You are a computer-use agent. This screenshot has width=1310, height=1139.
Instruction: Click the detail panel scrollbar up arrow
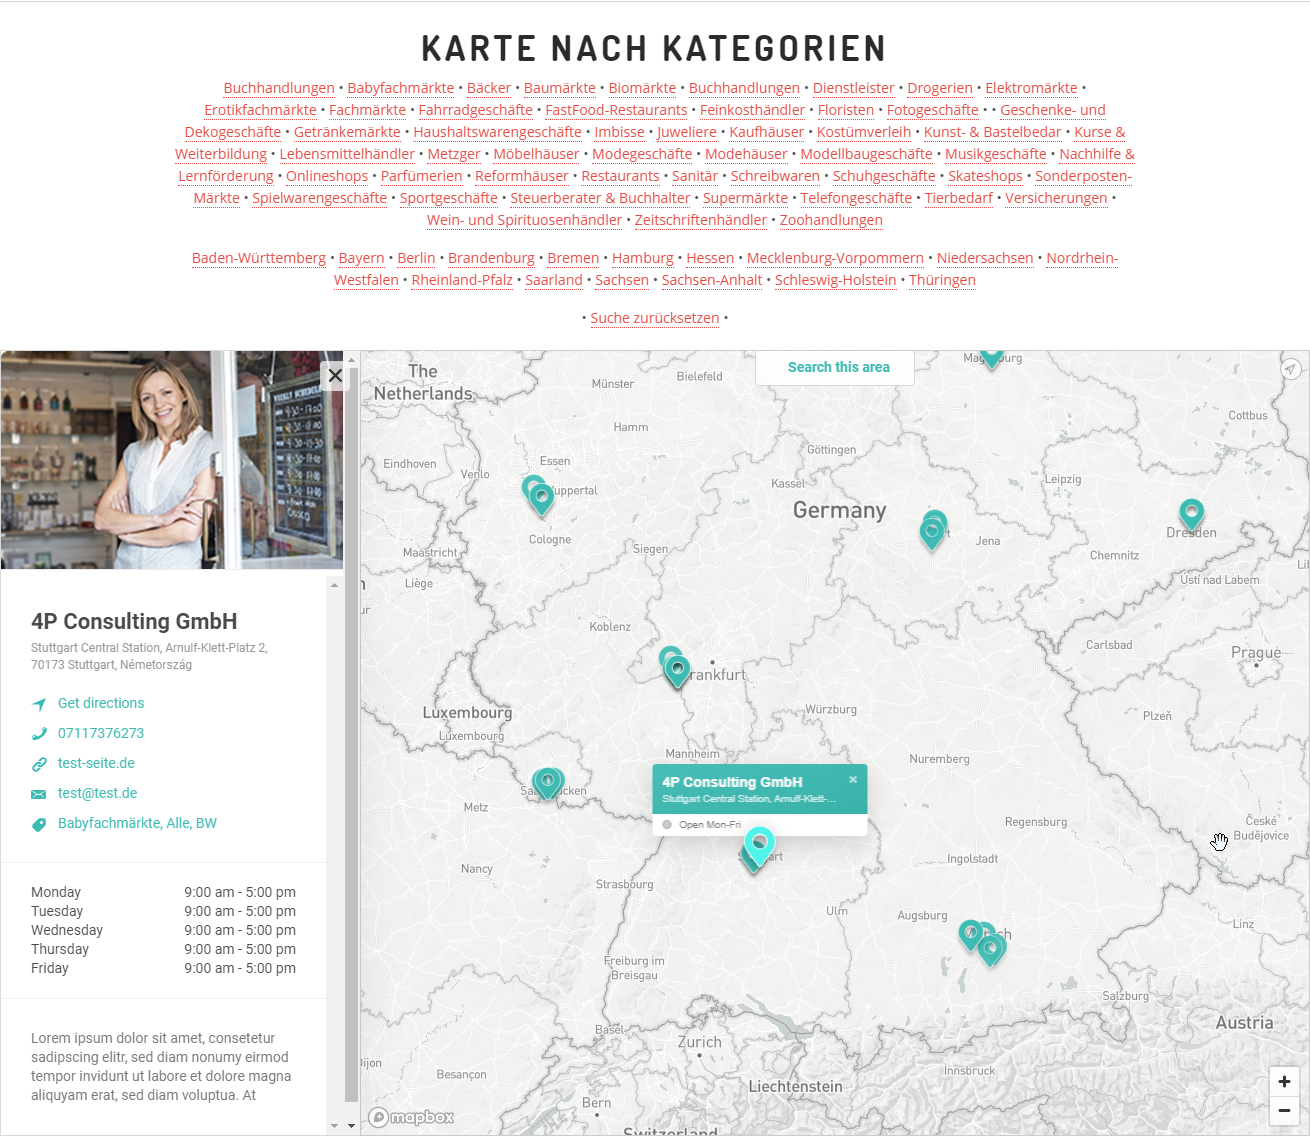pos(334,585)
